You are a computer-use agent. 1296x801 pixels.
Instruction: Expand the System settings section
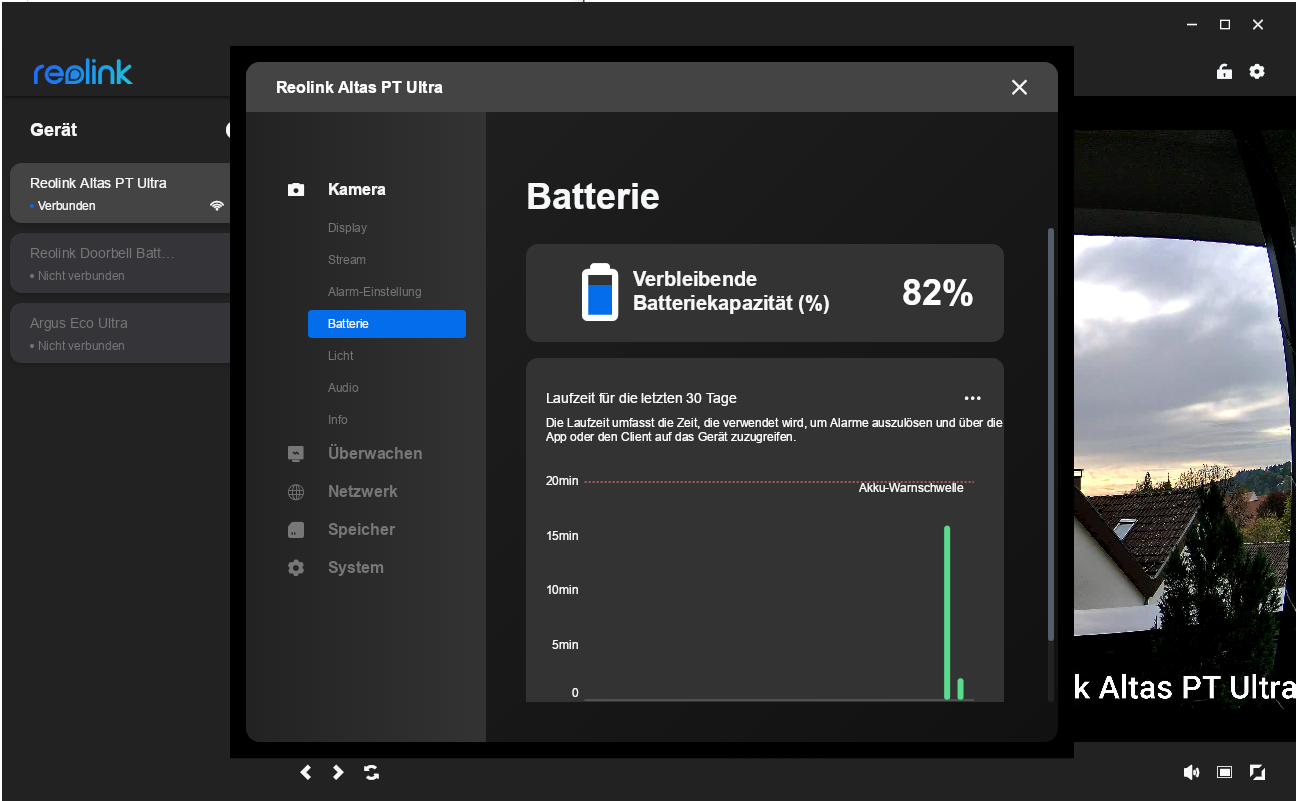(x=355, y=567)
